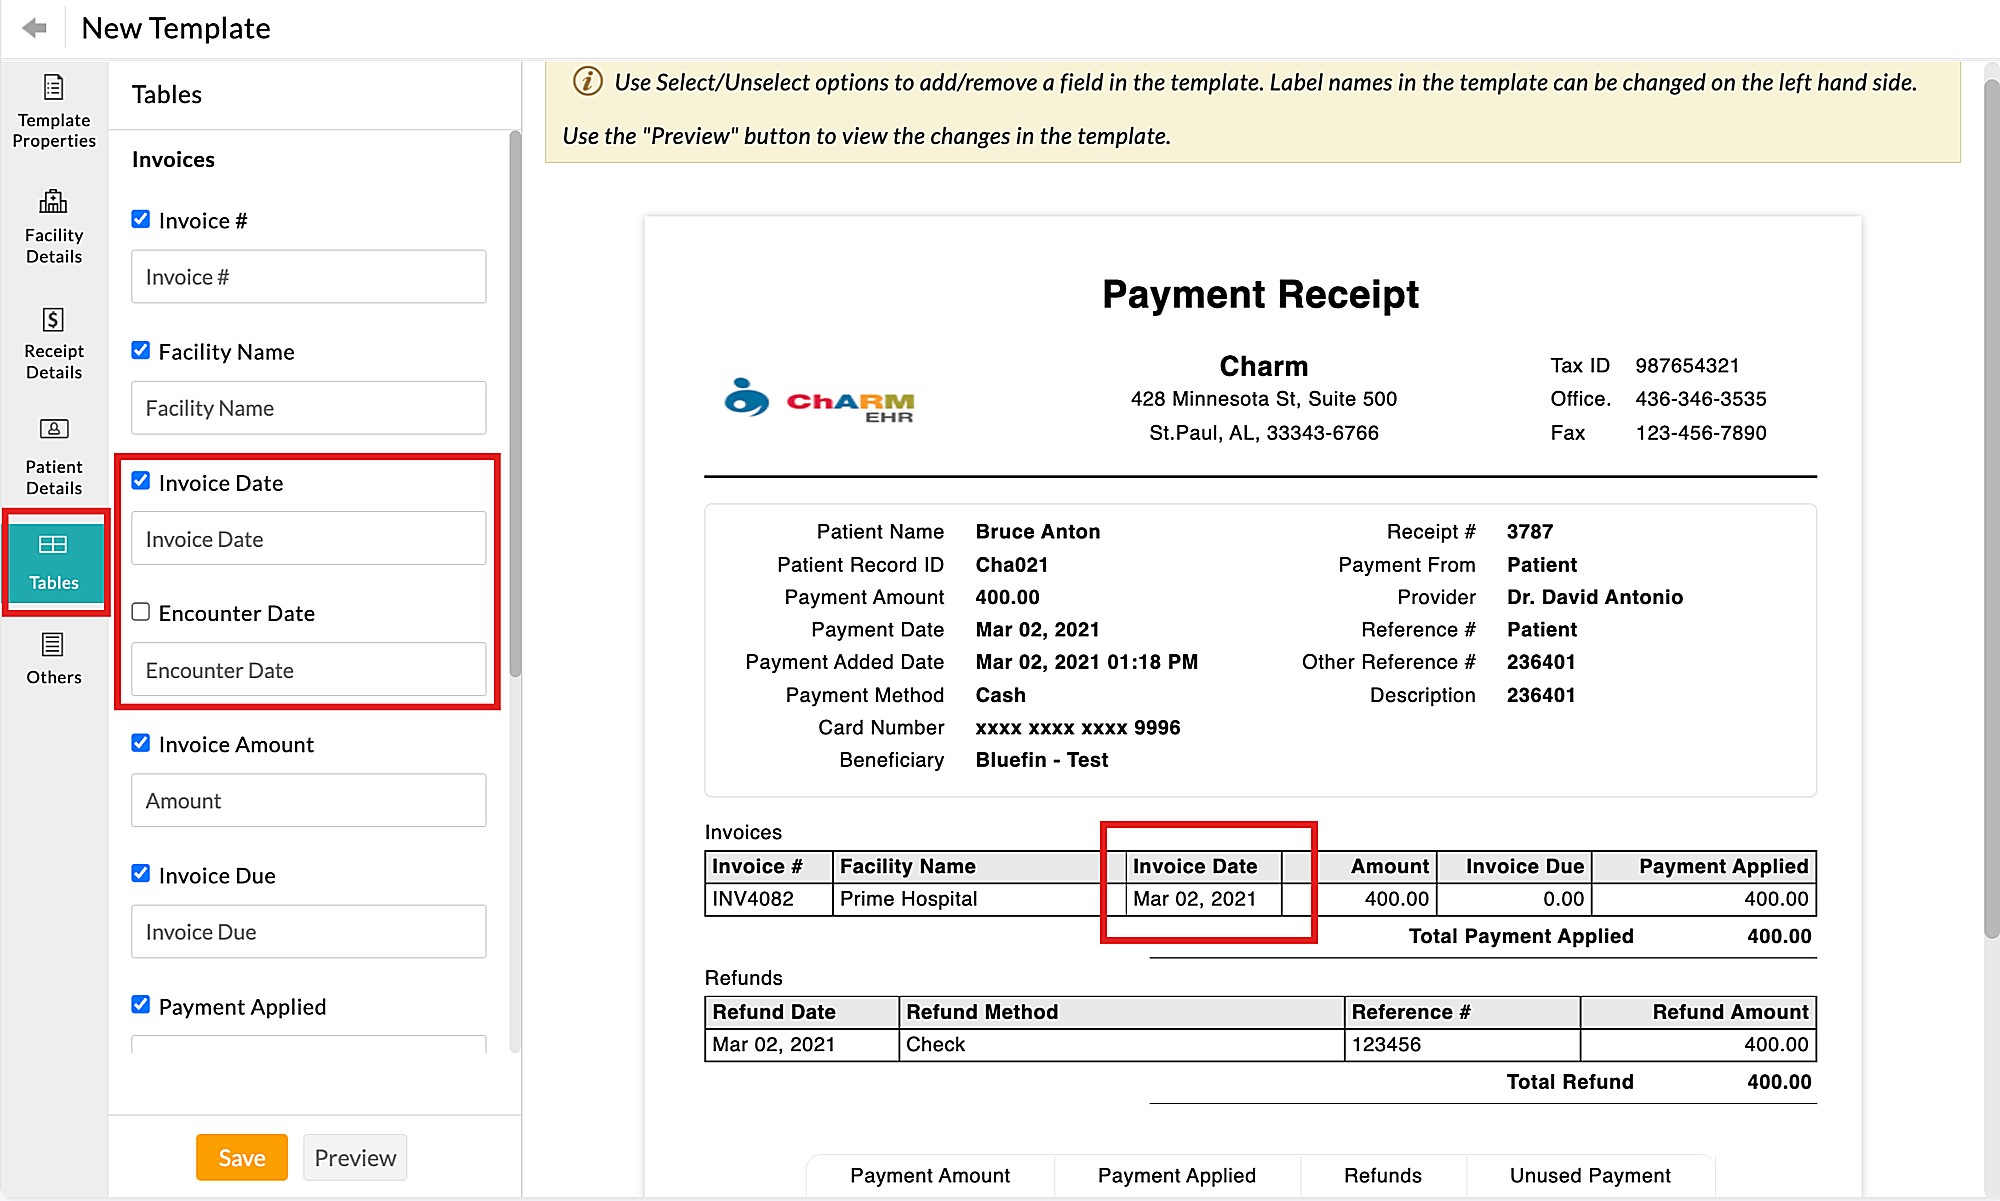Select the Tables sidebar icon
This screenshot has height=1201, width=2000.
pos(53,561)
